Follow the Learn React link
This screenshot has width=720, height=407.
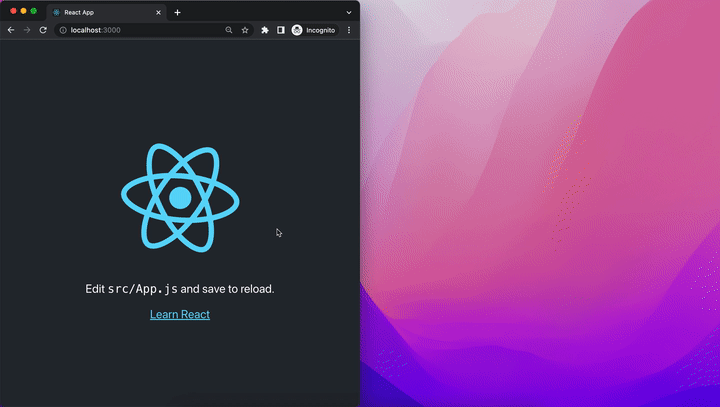coord(180,314)
